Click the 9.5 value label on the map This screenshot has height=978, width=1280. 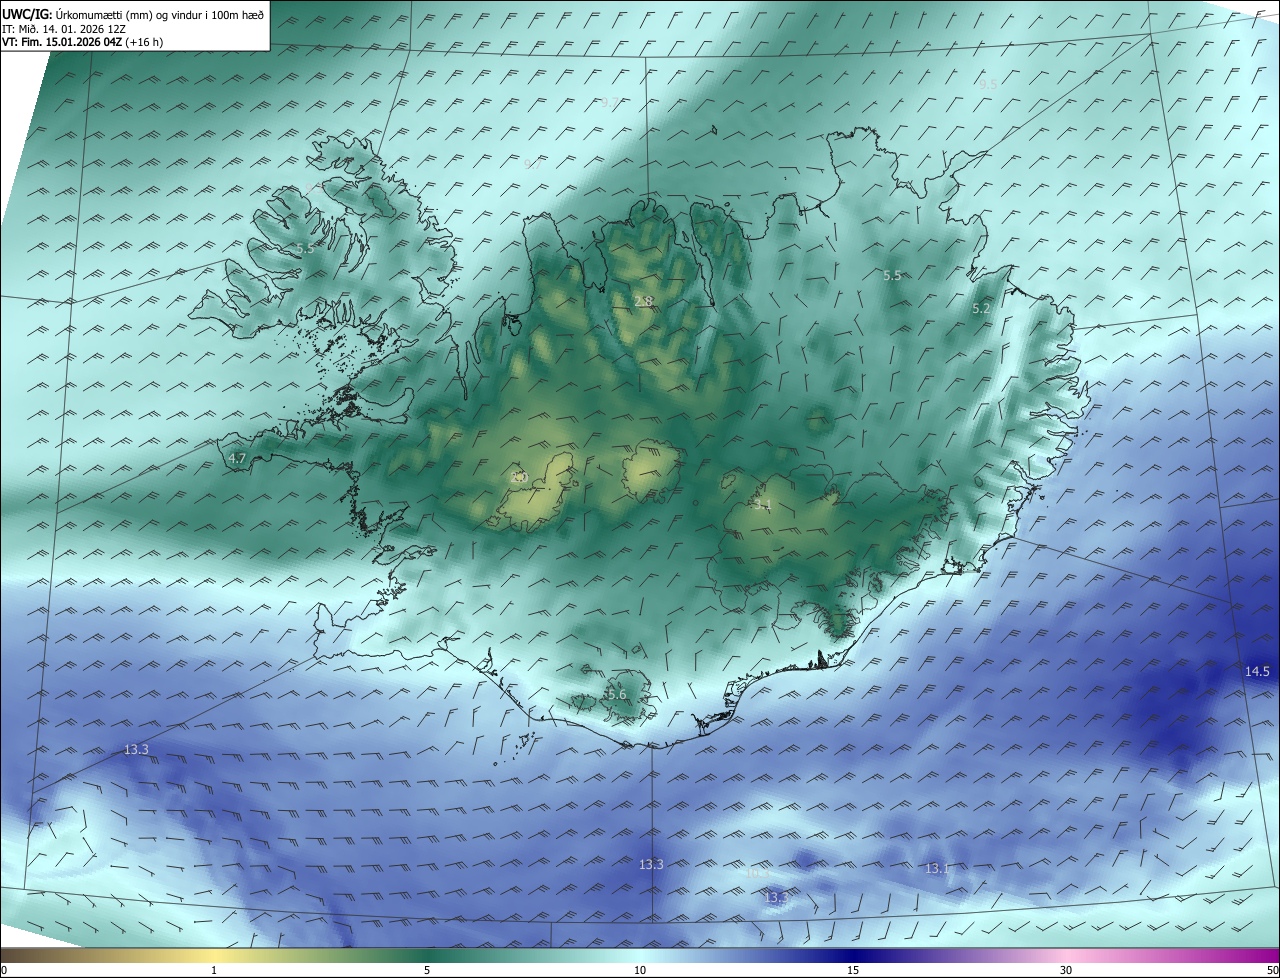(x=988, y=85)
